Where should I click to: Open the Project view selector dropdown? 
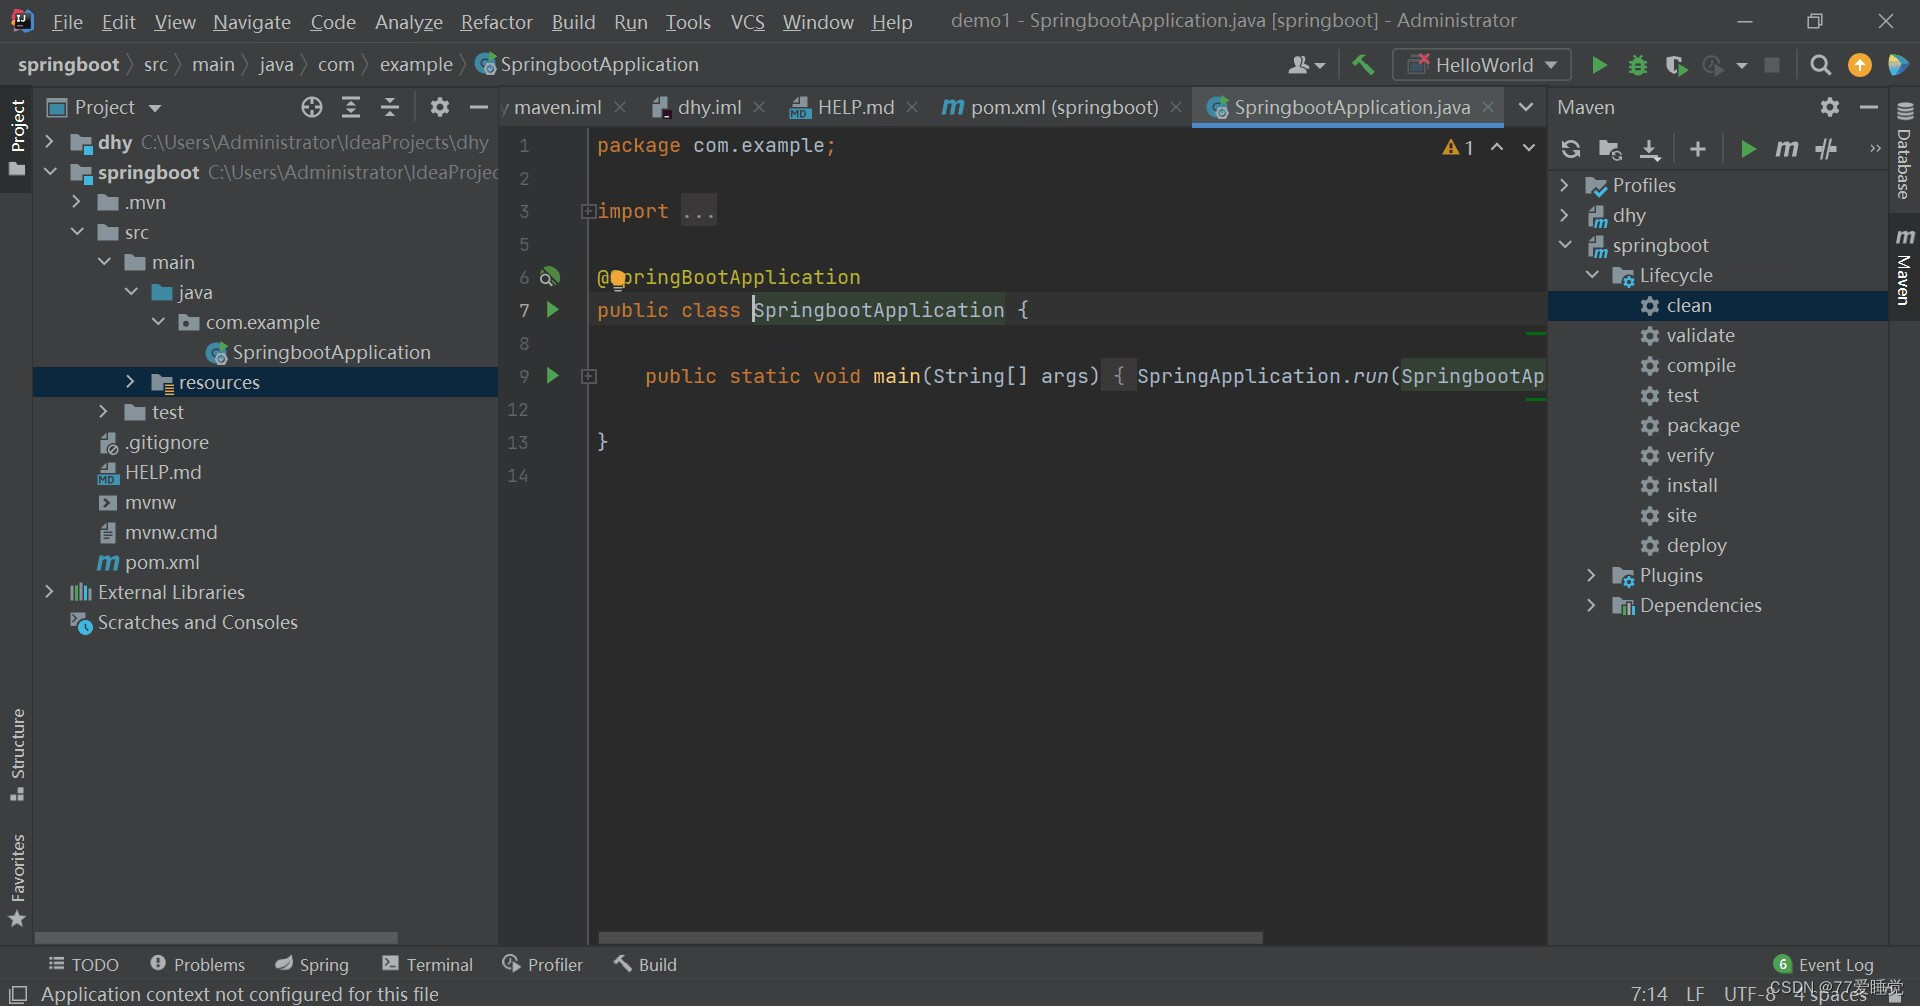[104, 107]
